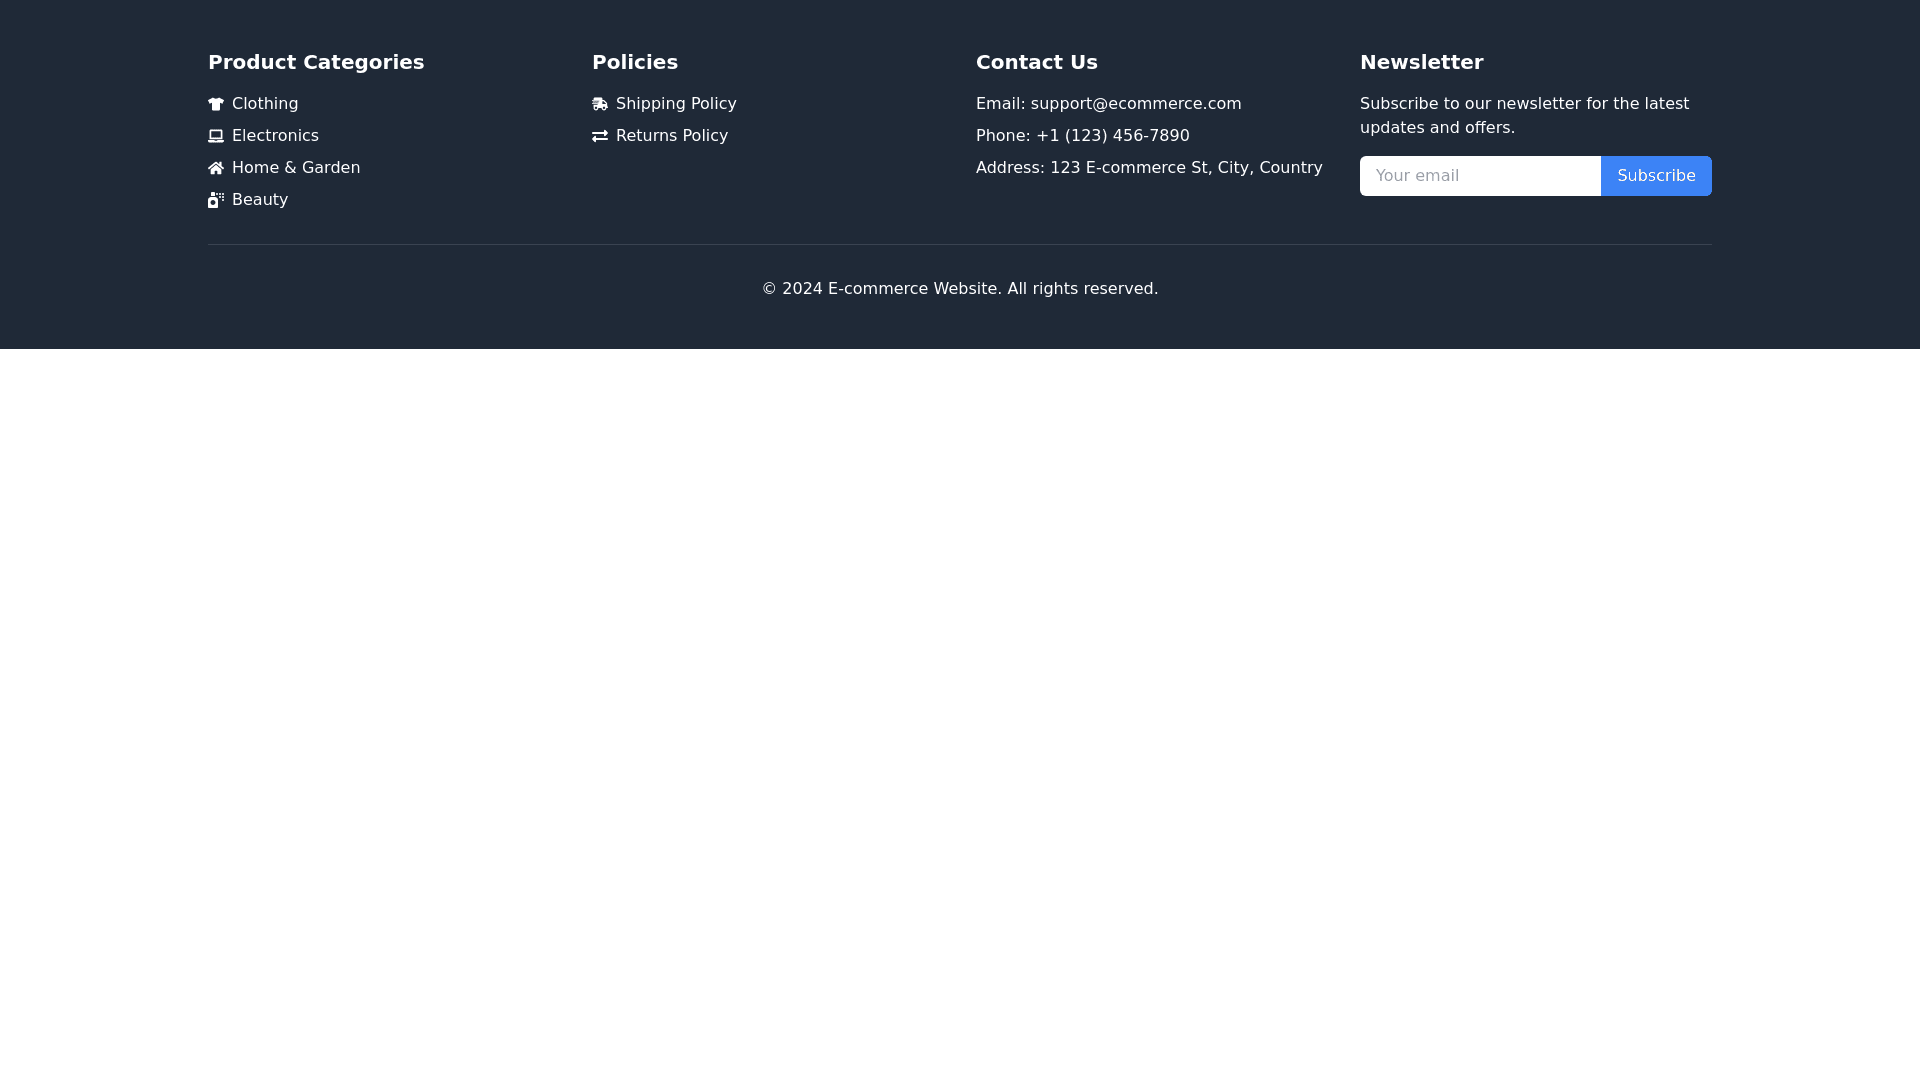Click the 2024 copyright notice text
Image resolution: width=1920 pixels, height=1080 pixels.
click(960, 289)
